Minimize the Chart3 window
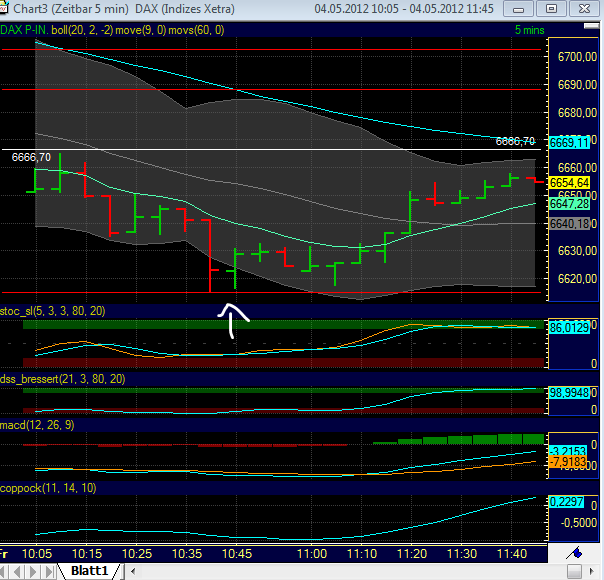Image resolution: width=604 pixels, height=580 pixels. click(x=518, y=9)
